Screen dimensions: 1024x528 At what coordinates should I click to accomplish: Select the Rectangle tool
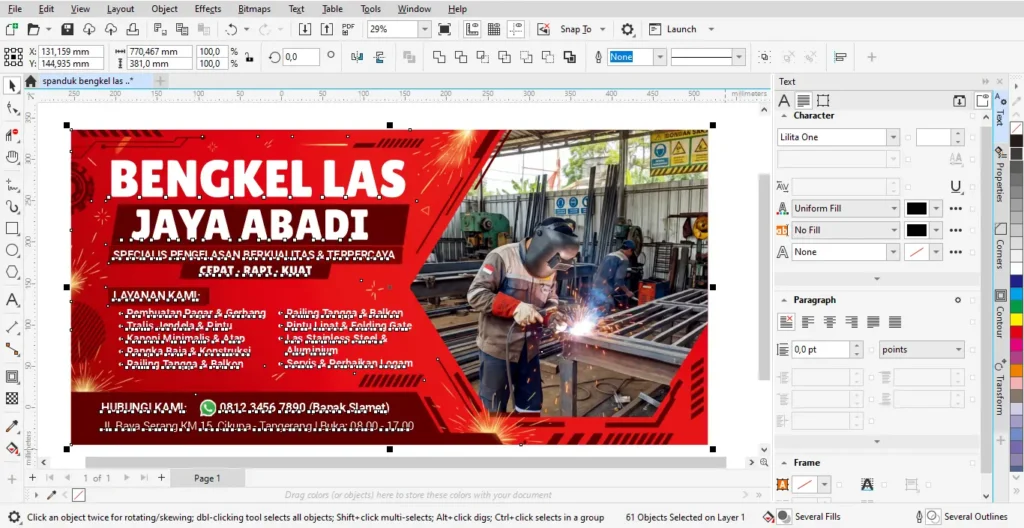click(x=12, y=229)
